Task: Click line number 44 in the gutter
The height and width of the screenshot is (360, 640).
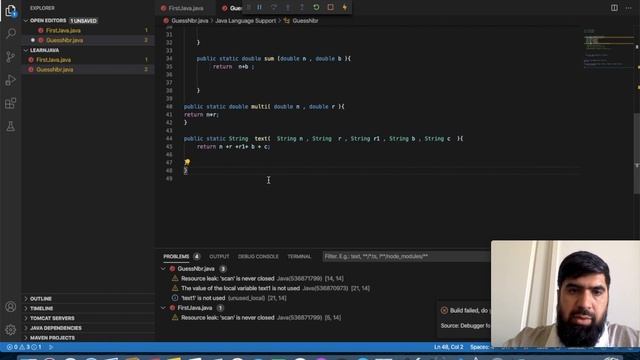Action: coord(169,138)
